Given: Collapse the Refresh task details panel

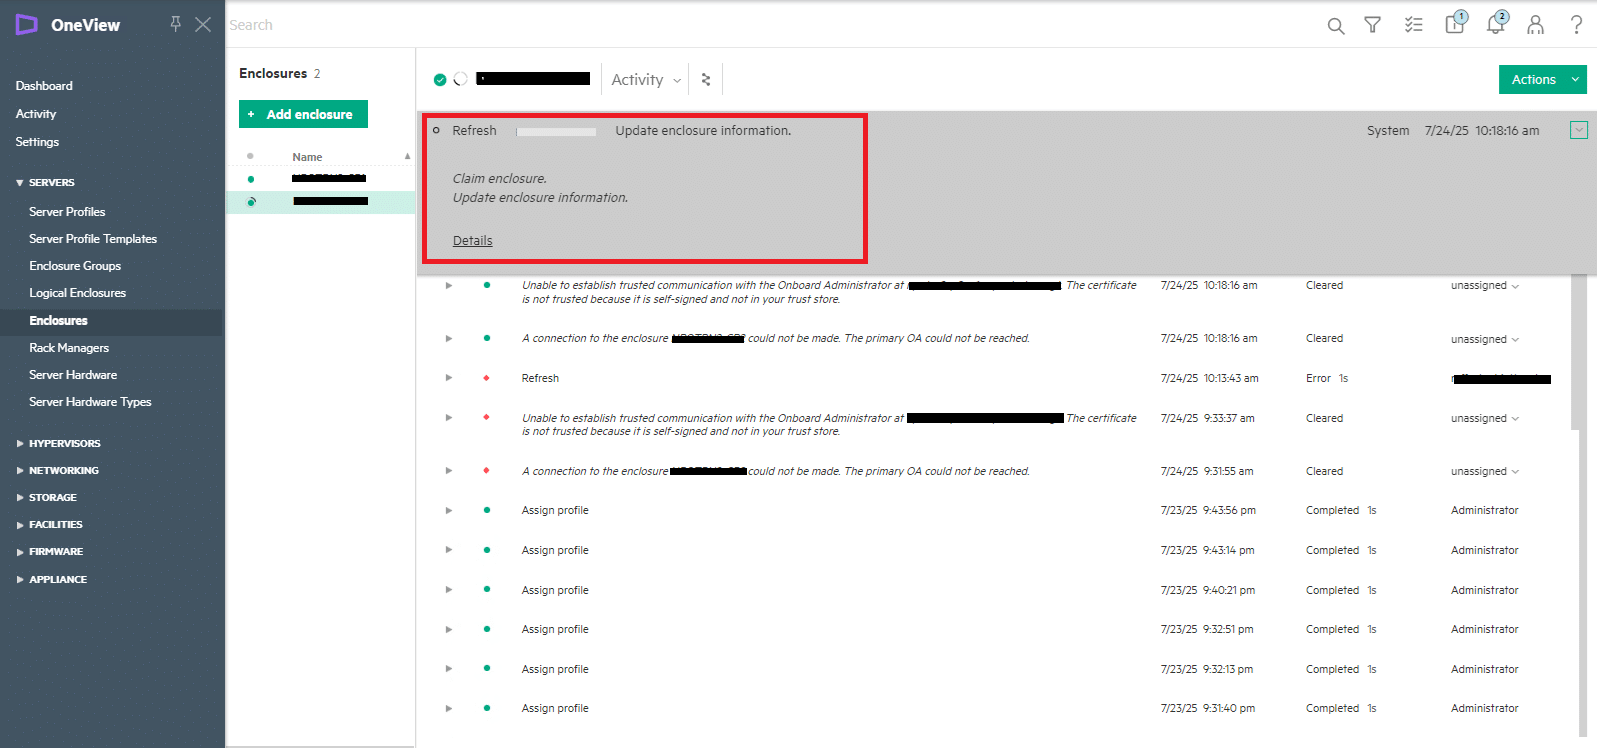Looking at the screenshot, I should point(1579,130).
